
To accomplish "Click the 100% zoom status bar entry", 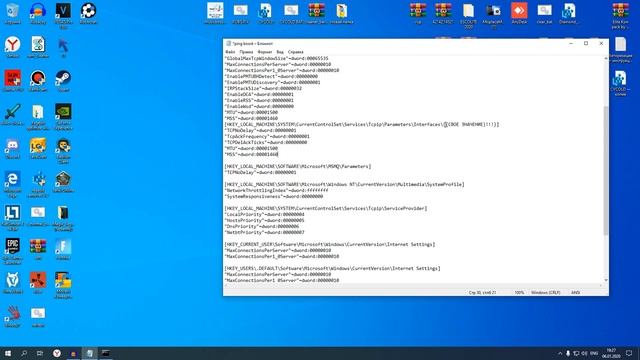I will [x=519, y=292].
